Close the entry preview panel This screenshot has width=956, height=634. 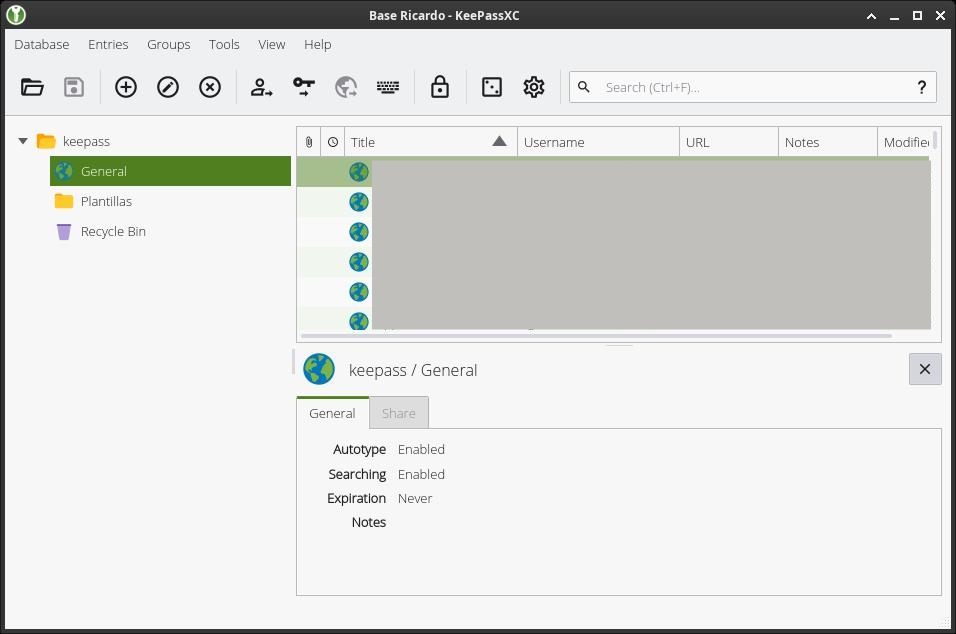[x=925, y=369]
